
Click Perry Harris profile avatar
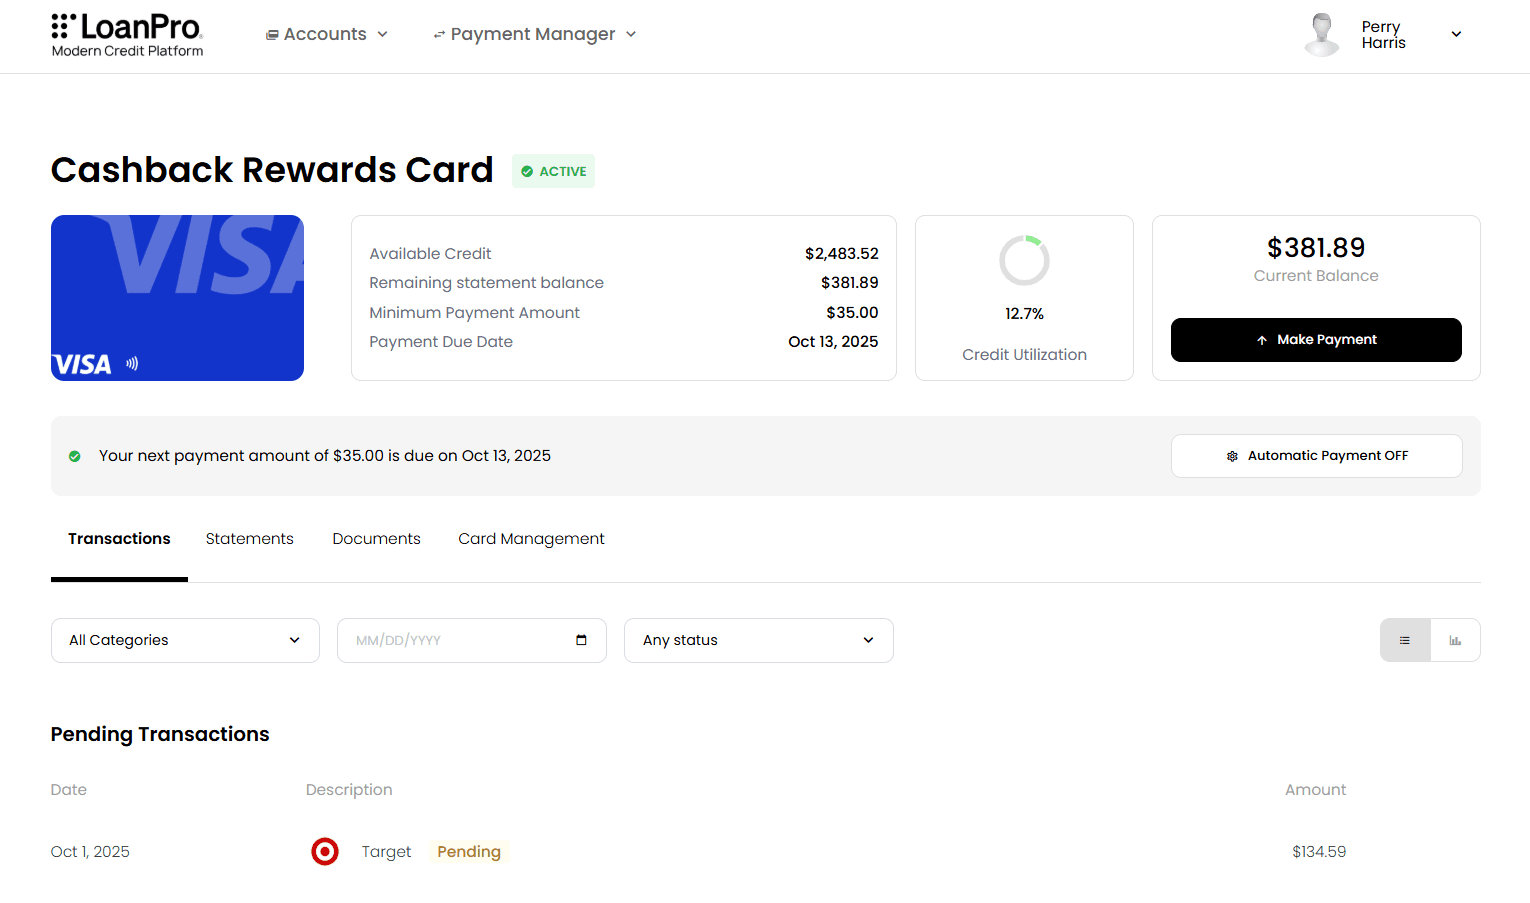click(1322, 35)
